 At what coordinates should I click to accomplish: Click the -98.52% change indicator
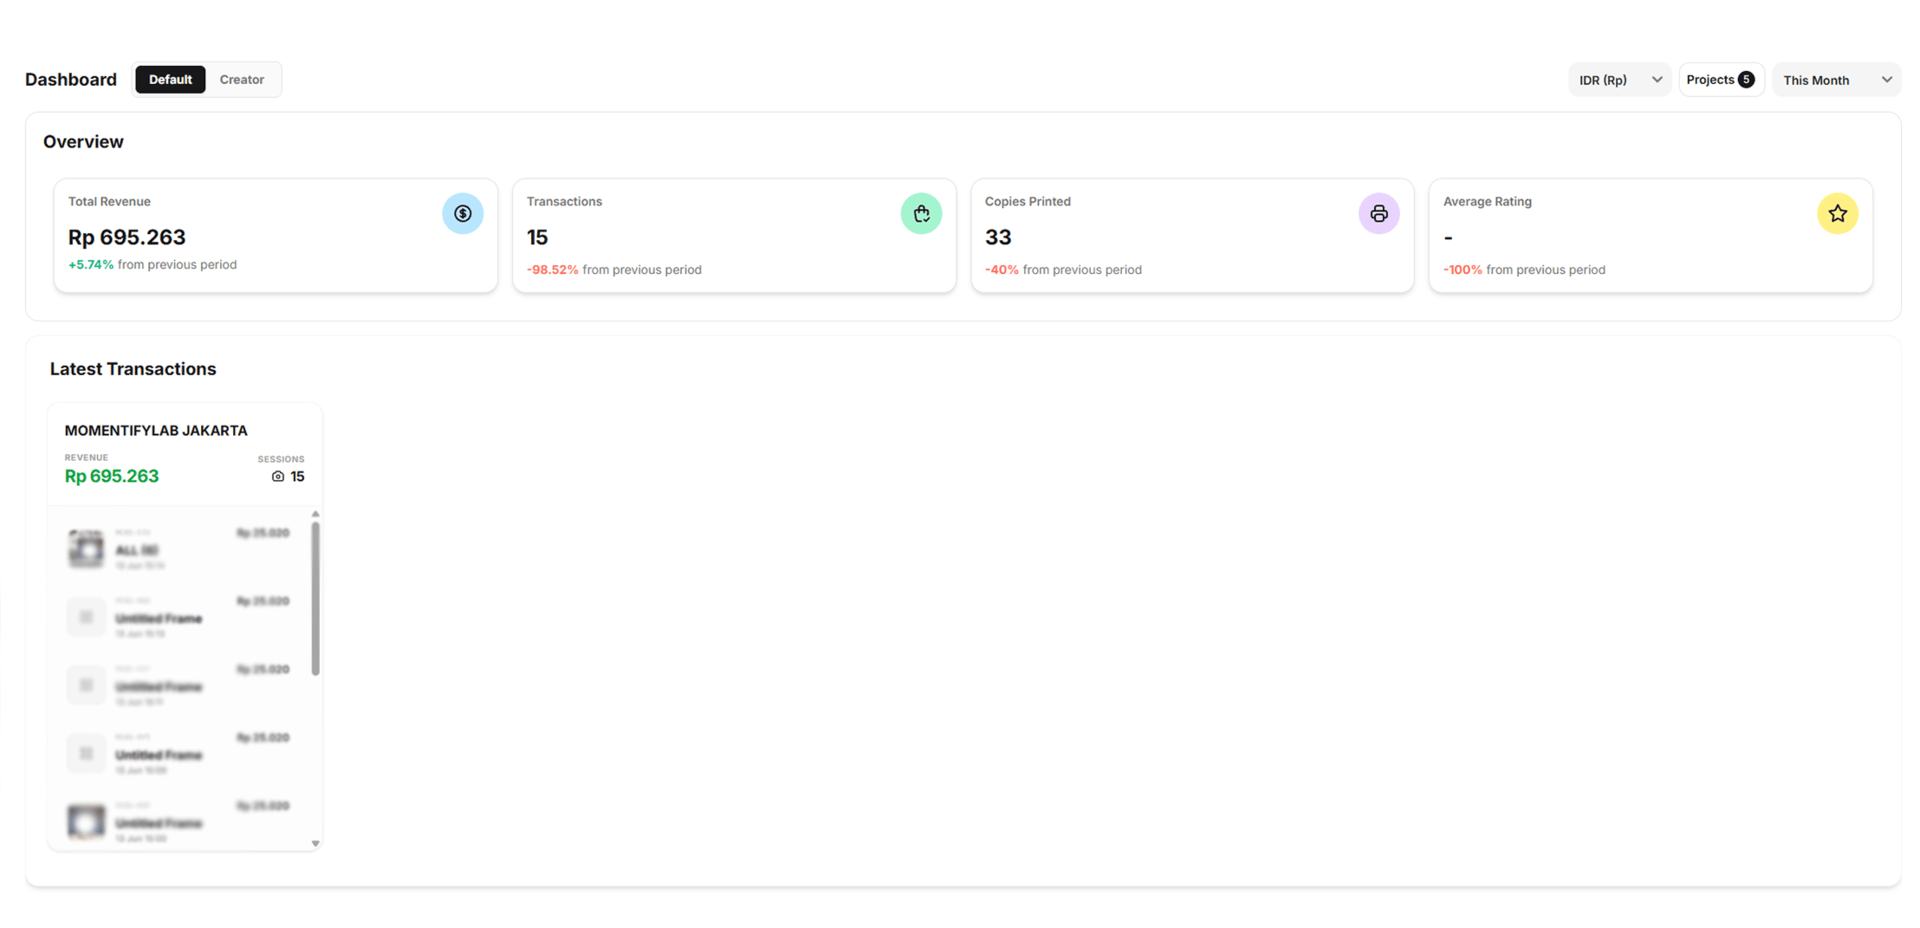pyautogui.click(x=553, y=270)
